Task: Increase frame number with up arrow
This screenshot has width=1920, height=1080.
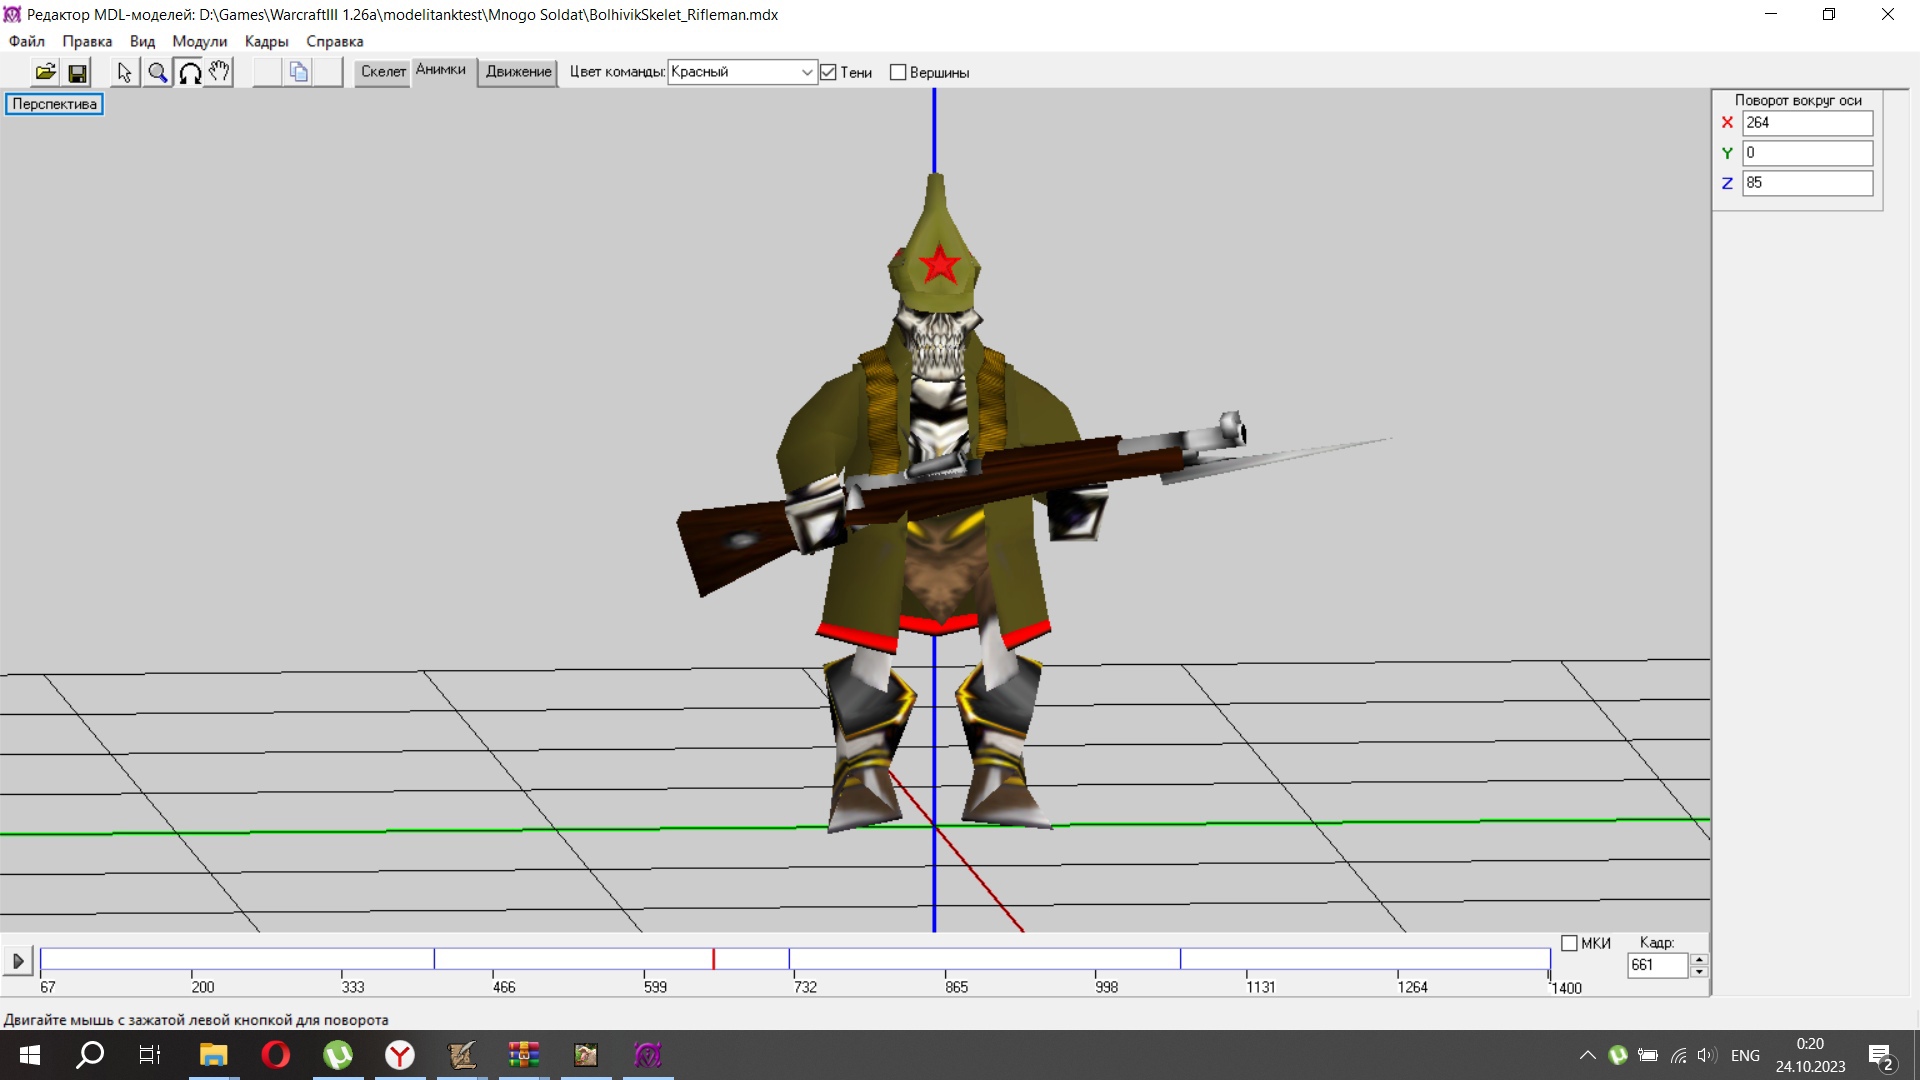Action: (x=1699, y=959)
